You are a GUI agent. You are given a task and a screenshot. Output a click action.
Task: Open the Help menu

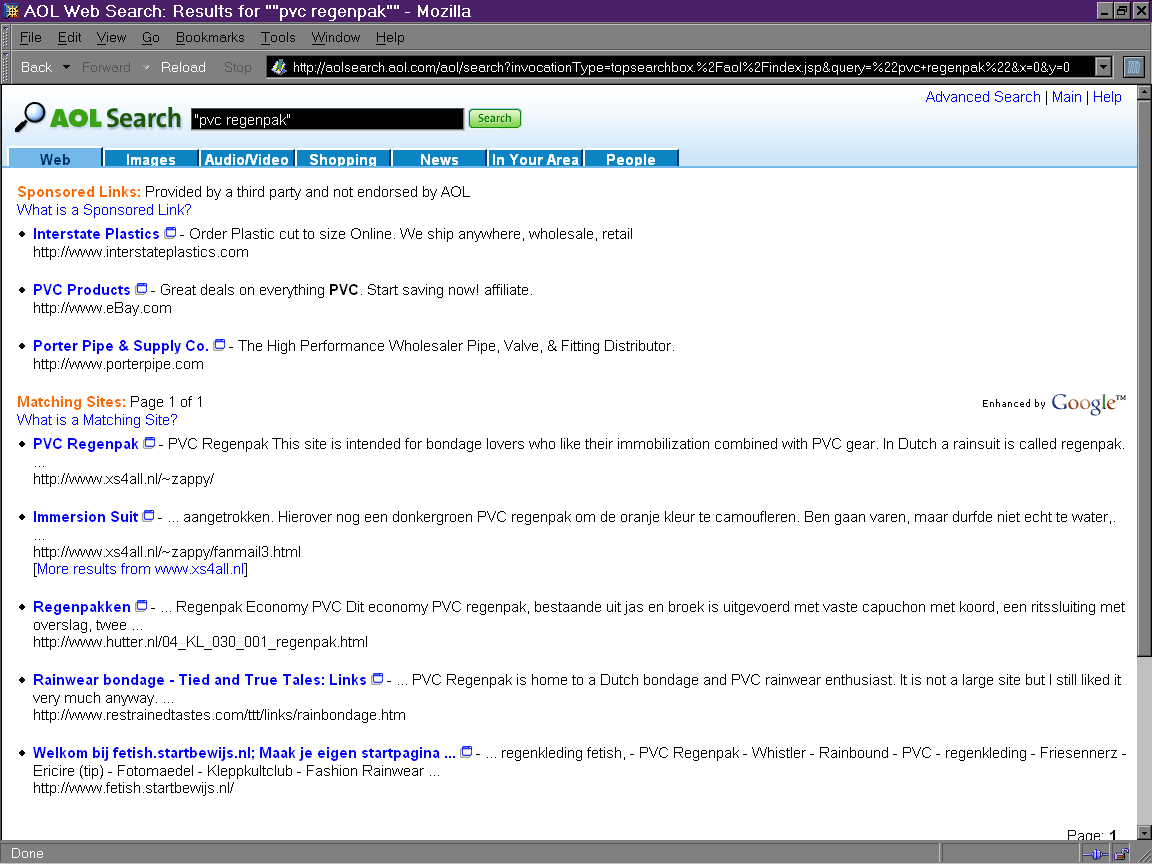coord(390,37)
